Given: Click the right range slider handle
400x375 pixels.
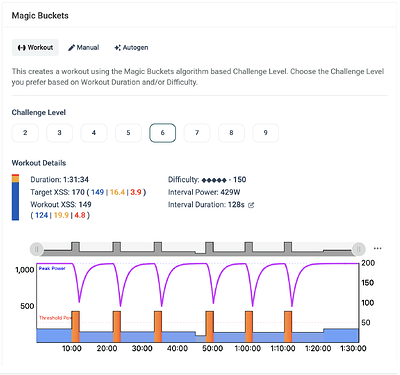Looking at the screenshot, I should 359,249.
